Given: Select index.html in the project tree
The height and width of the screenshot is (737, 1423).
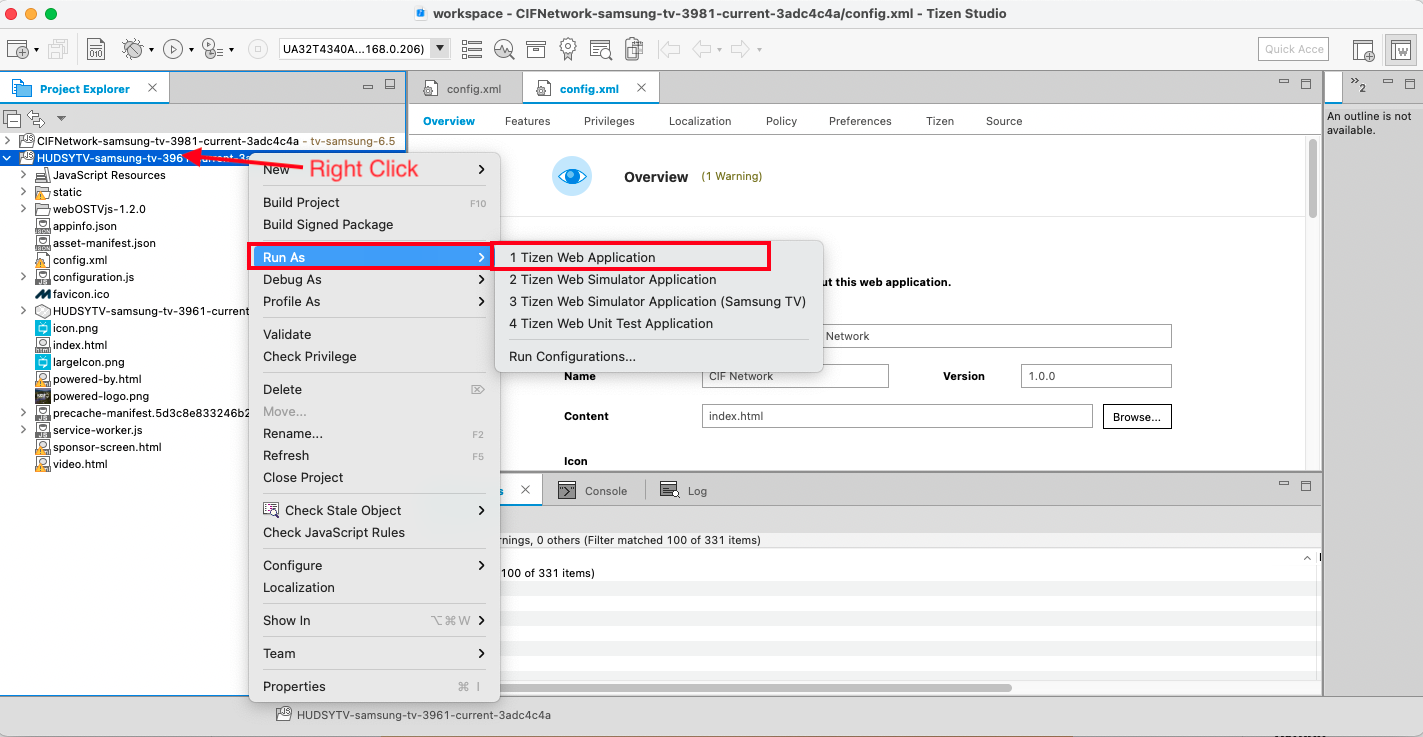Looking at the screenshot, I should [80, 345].
